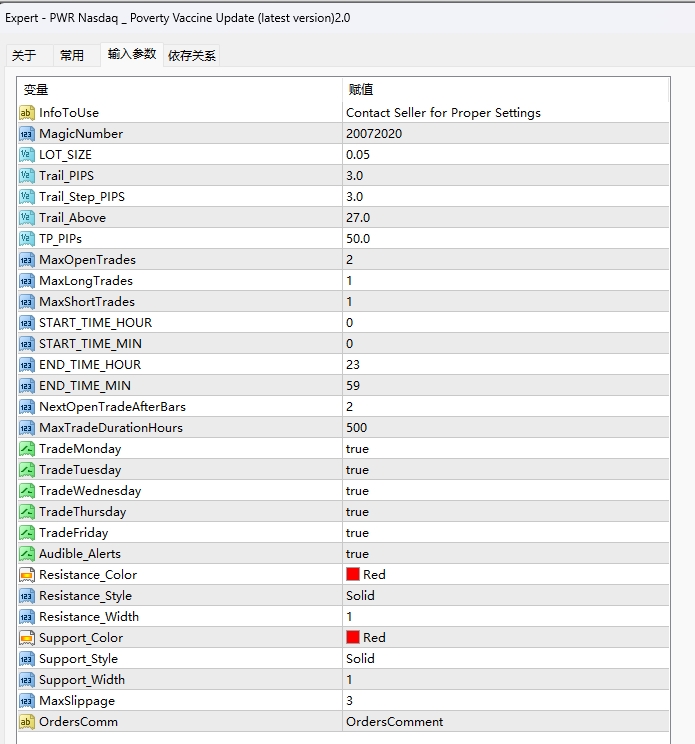Click the icon beside START_TIME_HOUR
Viewport: 695px width, 744px height.
[x=27, y=323]
